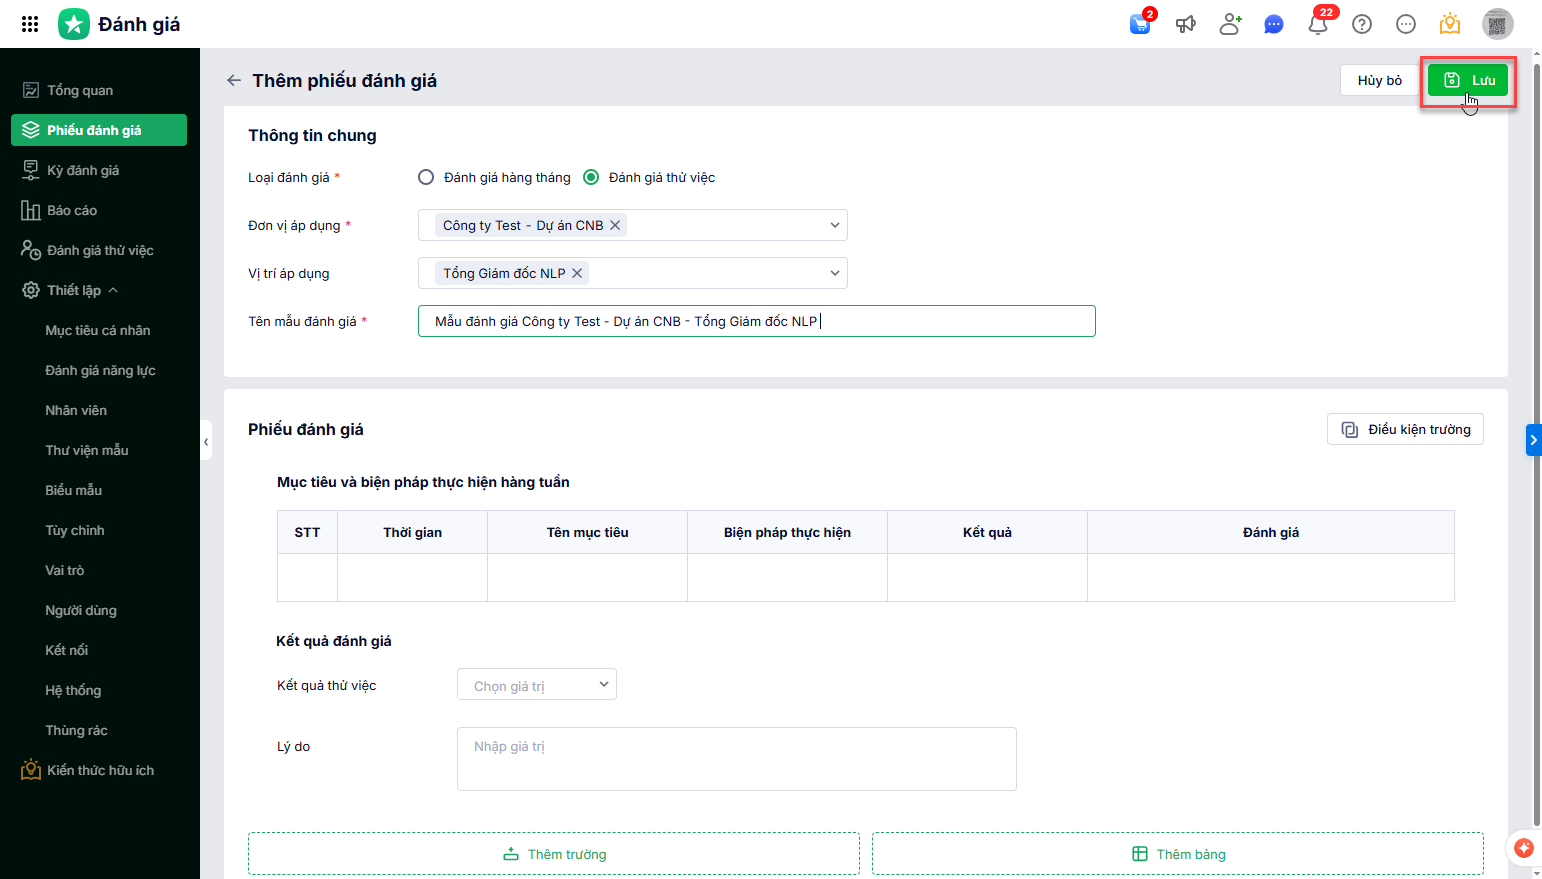Open the chat messages icon
Screen dimensions: 1542x879
1274,24
